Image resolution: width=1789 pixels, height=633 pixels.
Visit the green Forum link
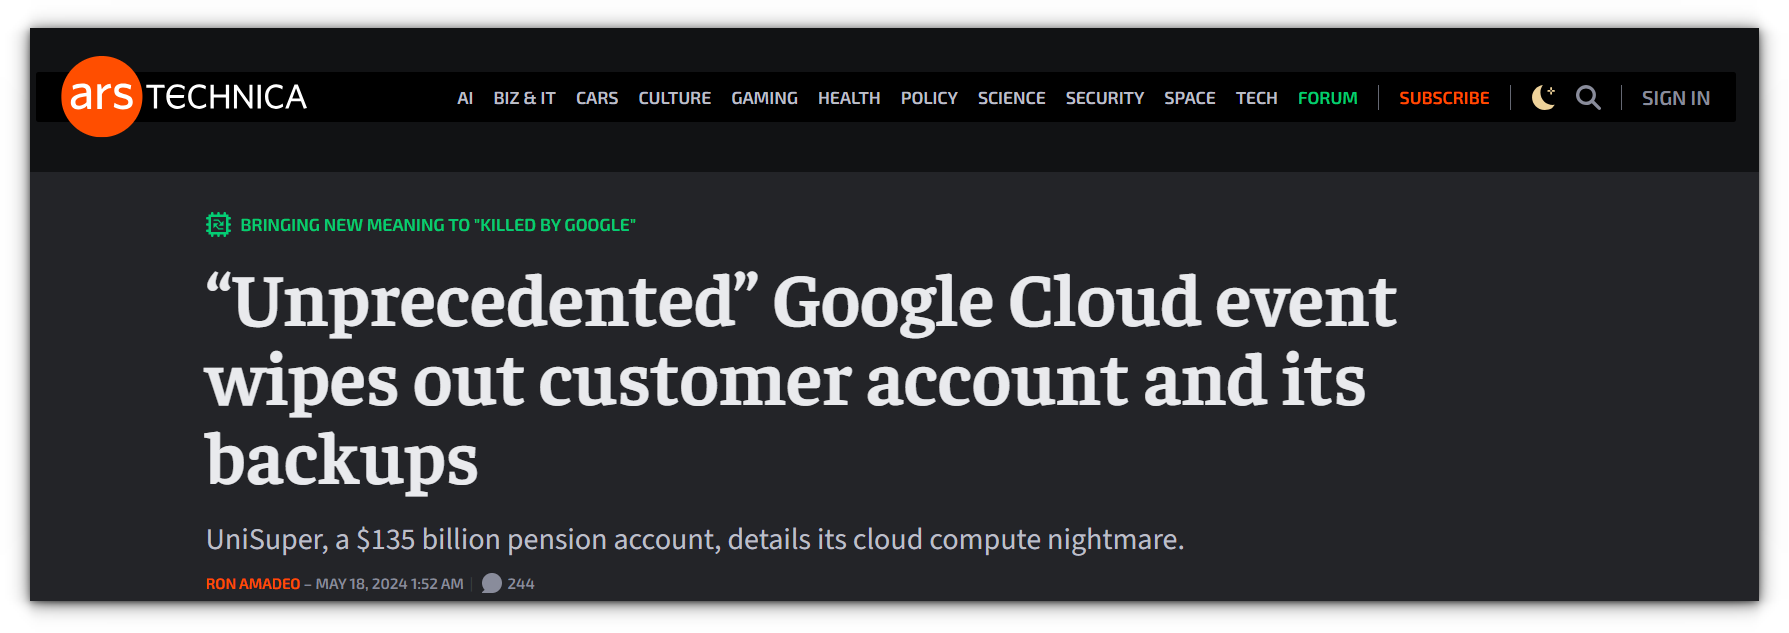[x=1328, y=98]
